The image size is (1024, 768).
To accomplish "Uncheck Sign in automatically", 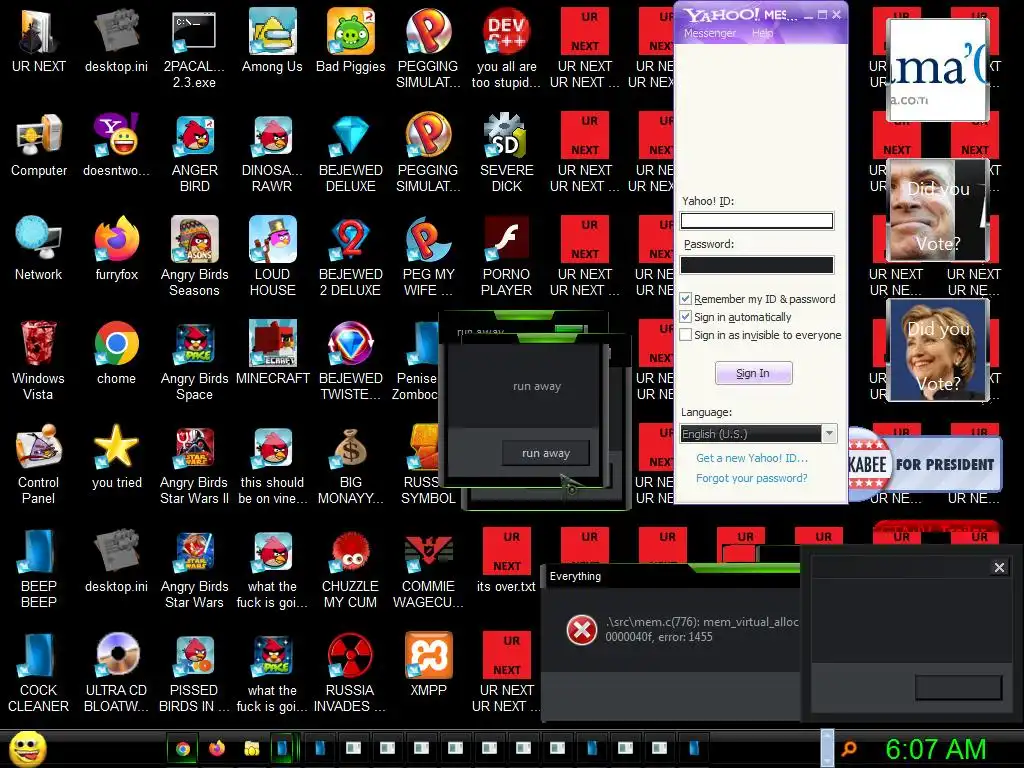I will pos(686,317).
